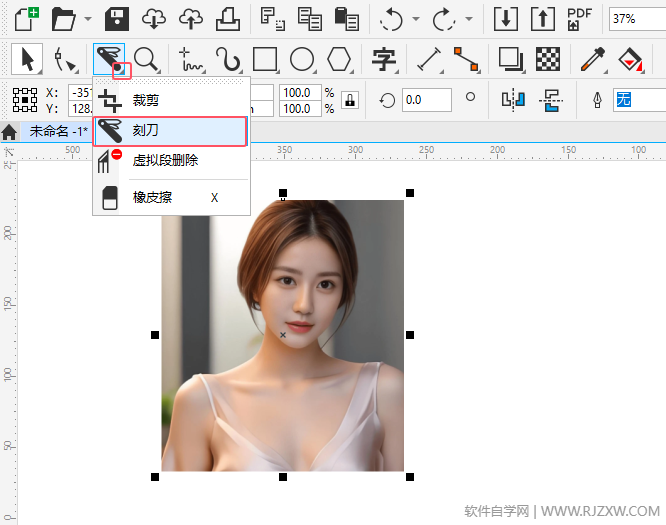Open the outline width 无 dropdown
The image size is (666, 525).
click(x=639, y=100)
